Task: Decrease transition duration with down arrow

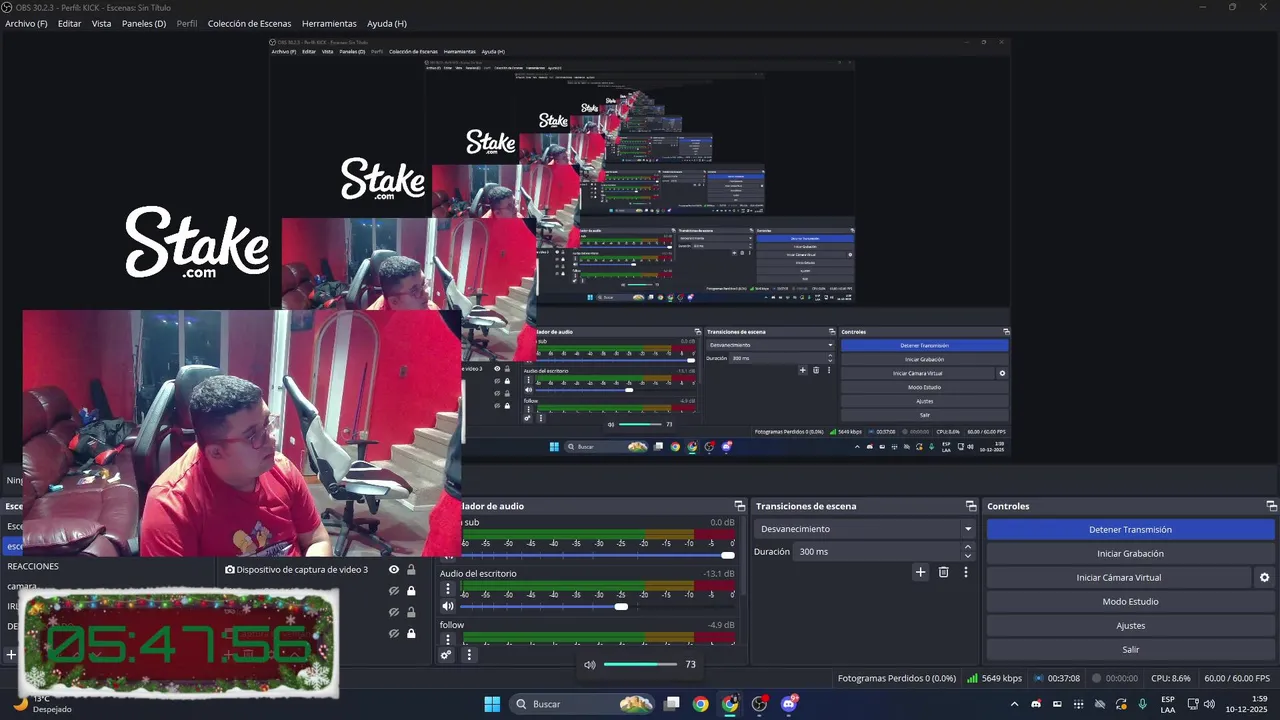Action: 967,556
